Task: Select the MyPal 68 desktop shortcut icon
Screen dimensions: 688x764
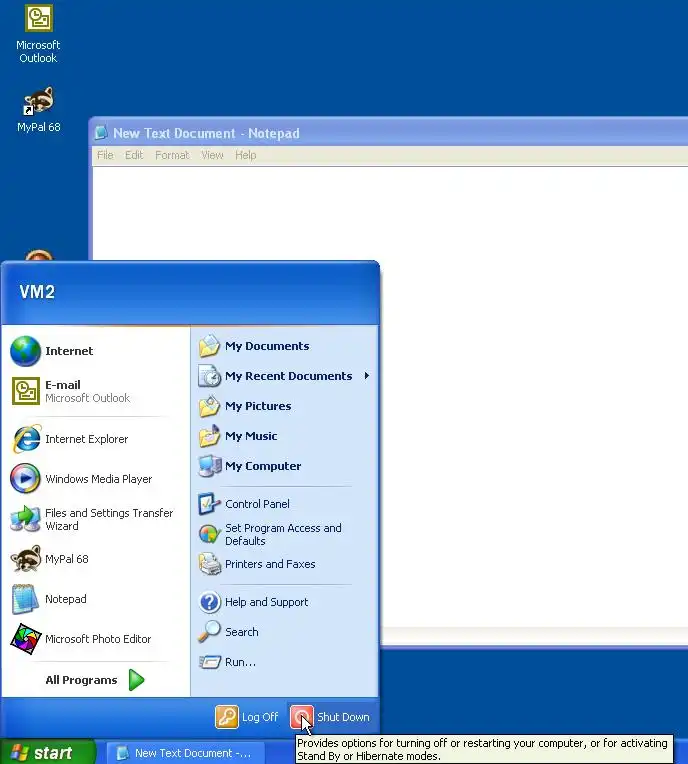Action: 38,101
